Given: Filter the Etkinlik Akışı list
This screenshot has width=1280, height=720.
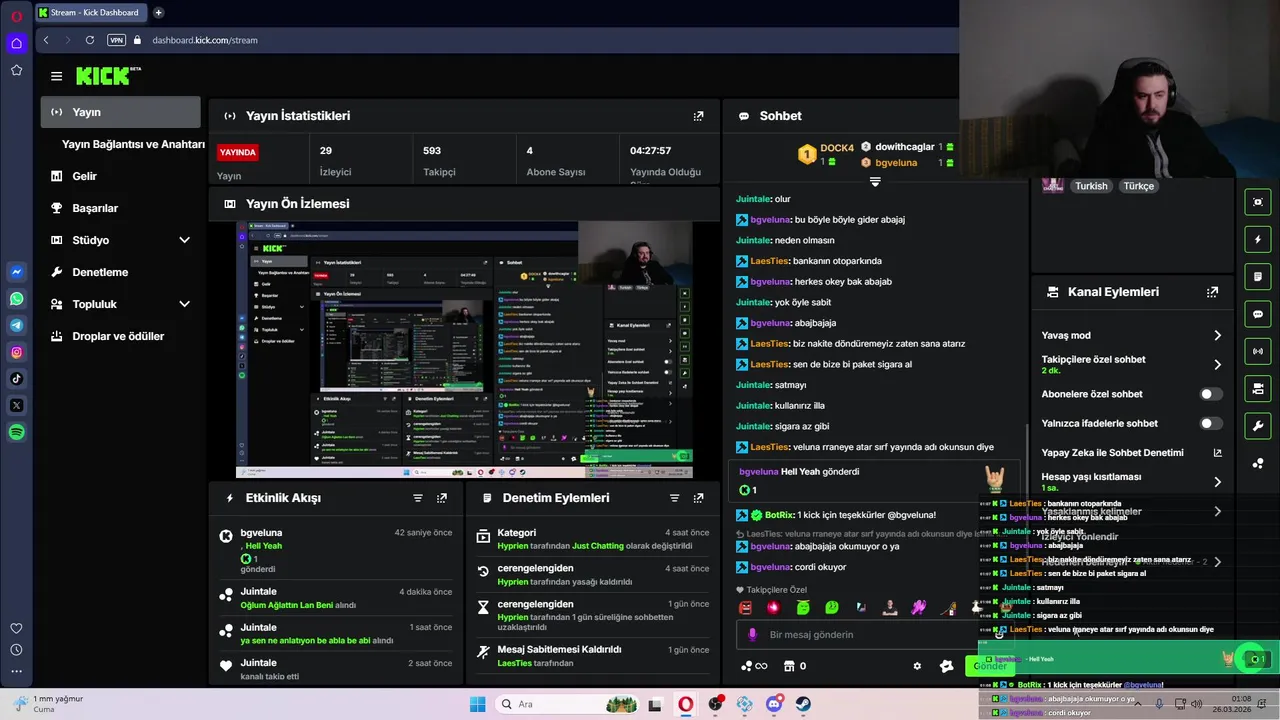Looking at the screenshot, I should (x=418, y=498).
